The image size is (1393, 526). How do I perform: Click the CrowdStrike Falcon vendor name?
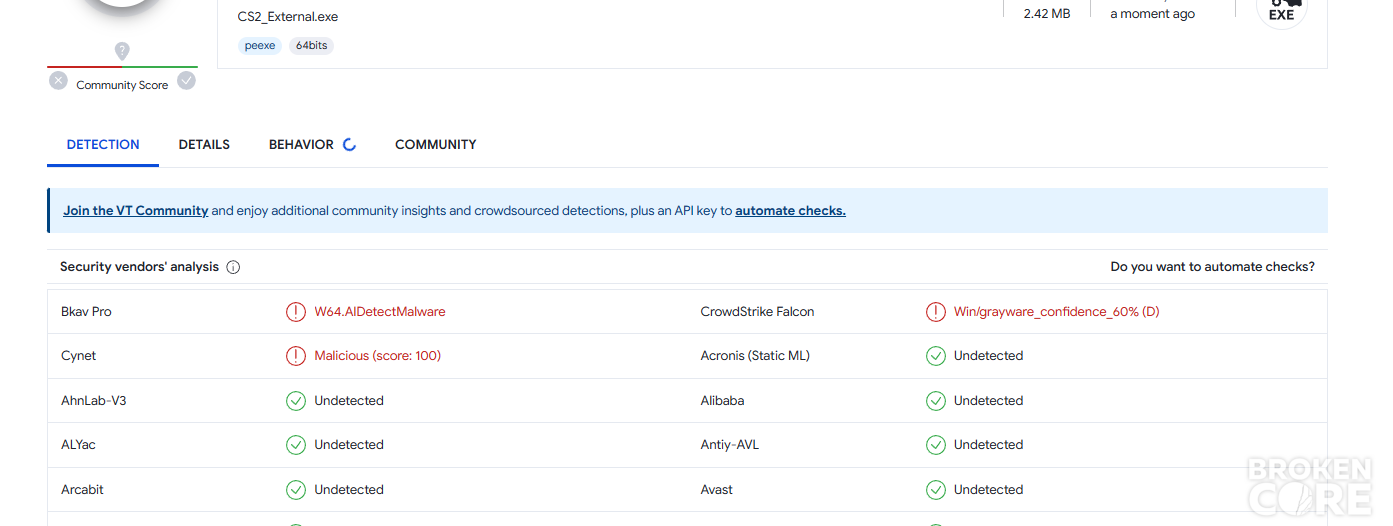pos(758,312)
